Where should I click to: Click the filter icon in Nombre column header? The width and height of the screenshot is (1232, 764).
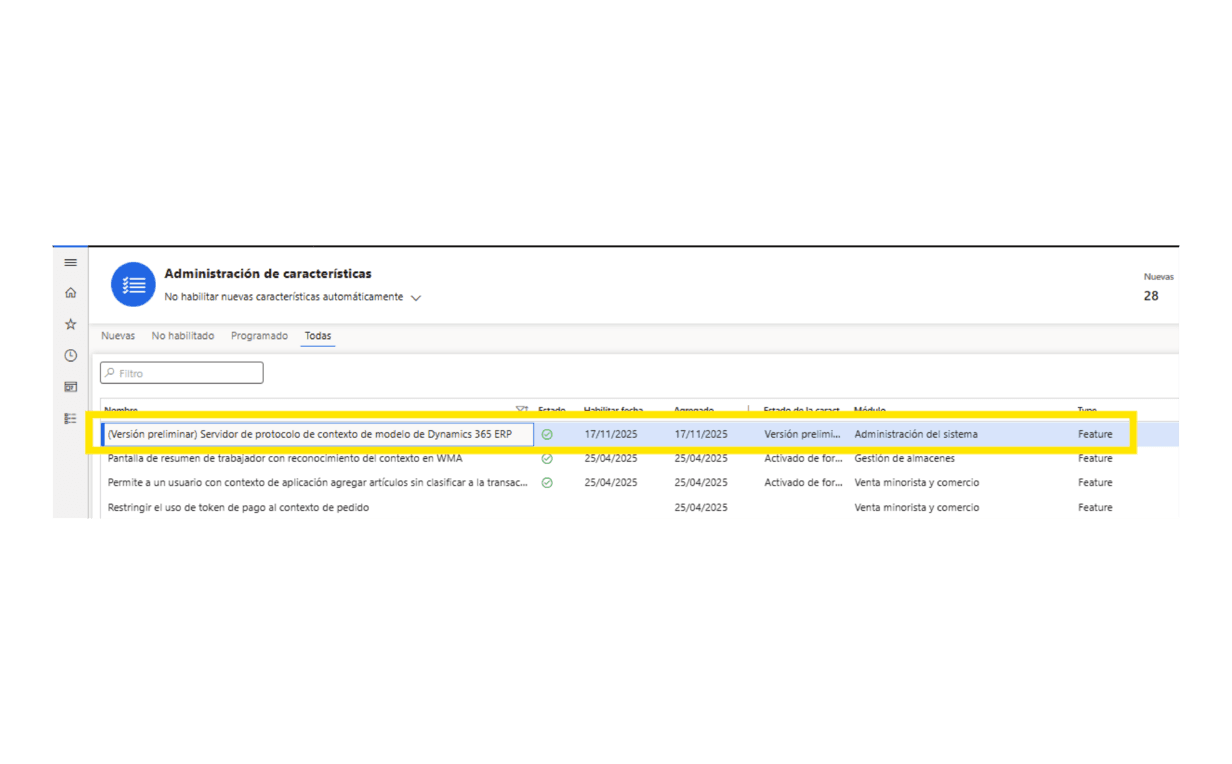coord(521,410)
